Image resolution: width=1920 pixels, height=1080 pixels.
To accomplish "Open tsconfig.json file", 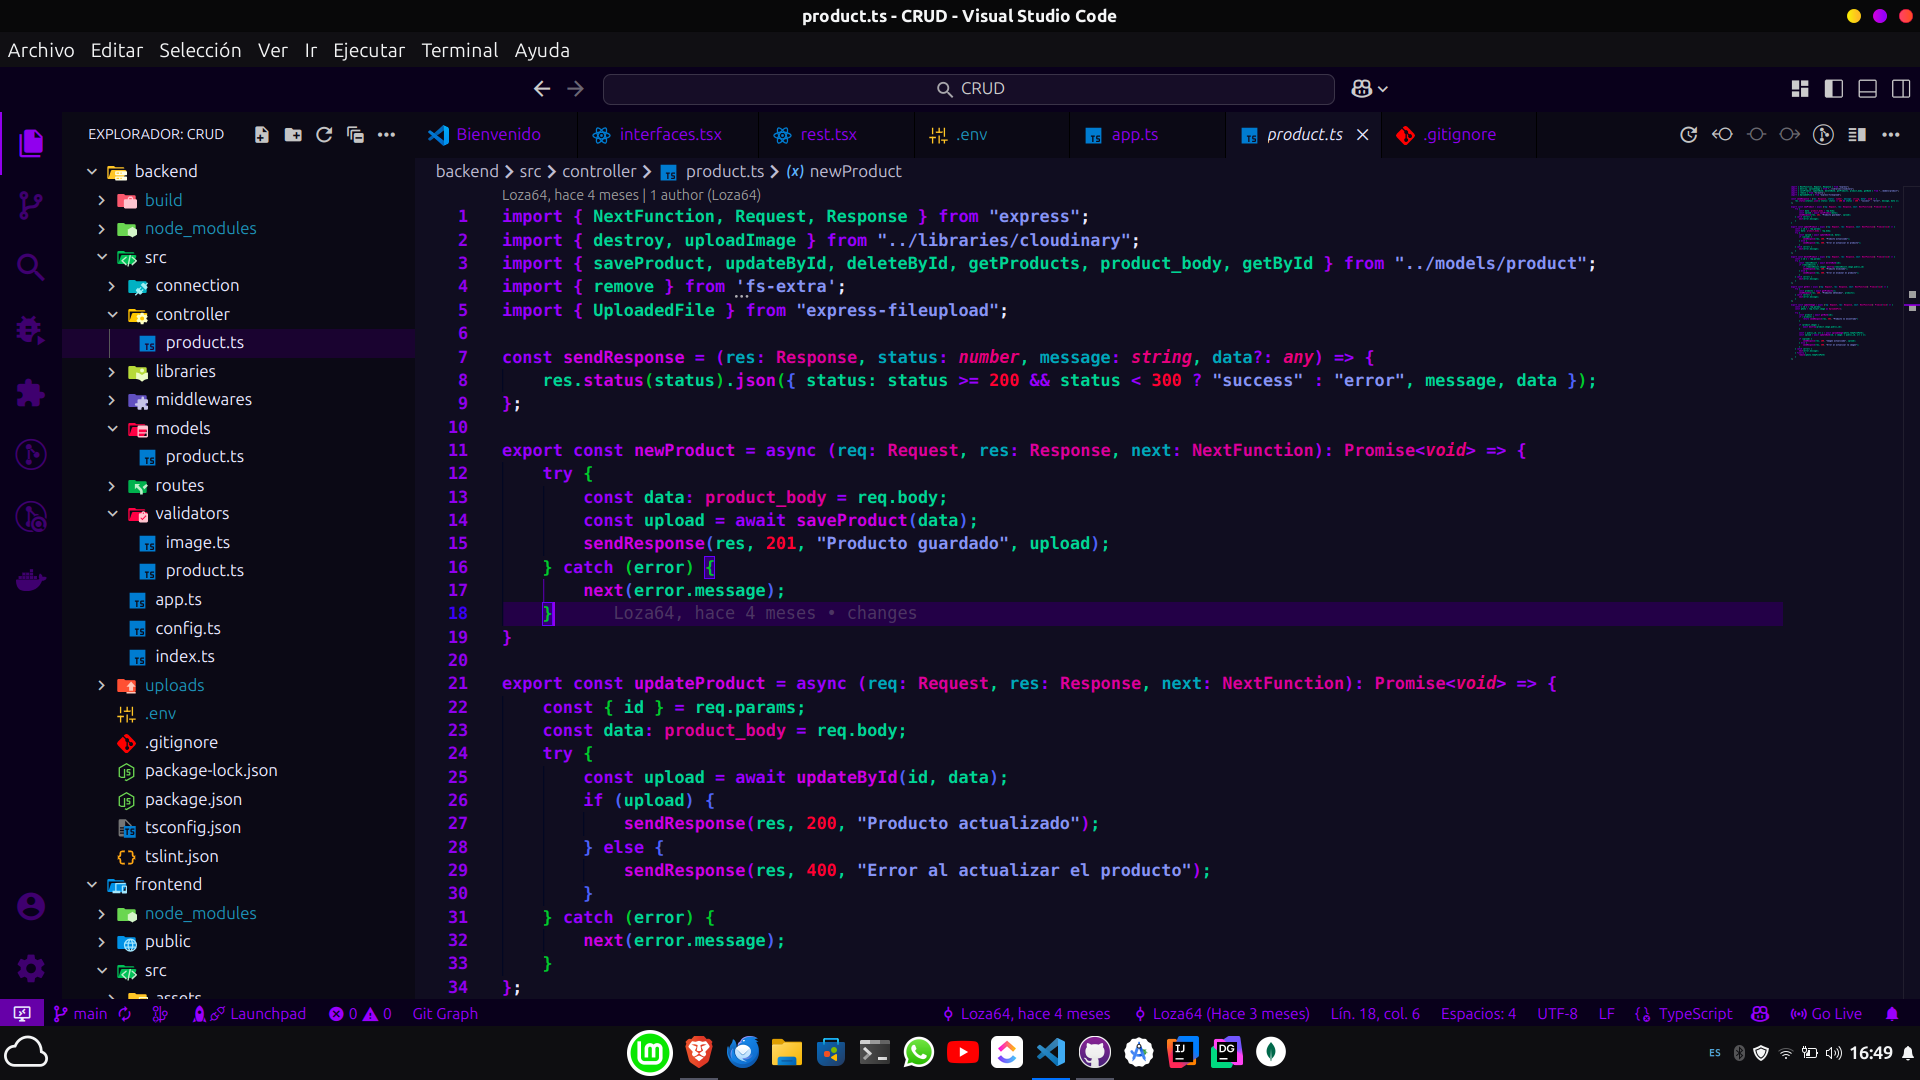I will pyautogui.click(x=192, y=827).
